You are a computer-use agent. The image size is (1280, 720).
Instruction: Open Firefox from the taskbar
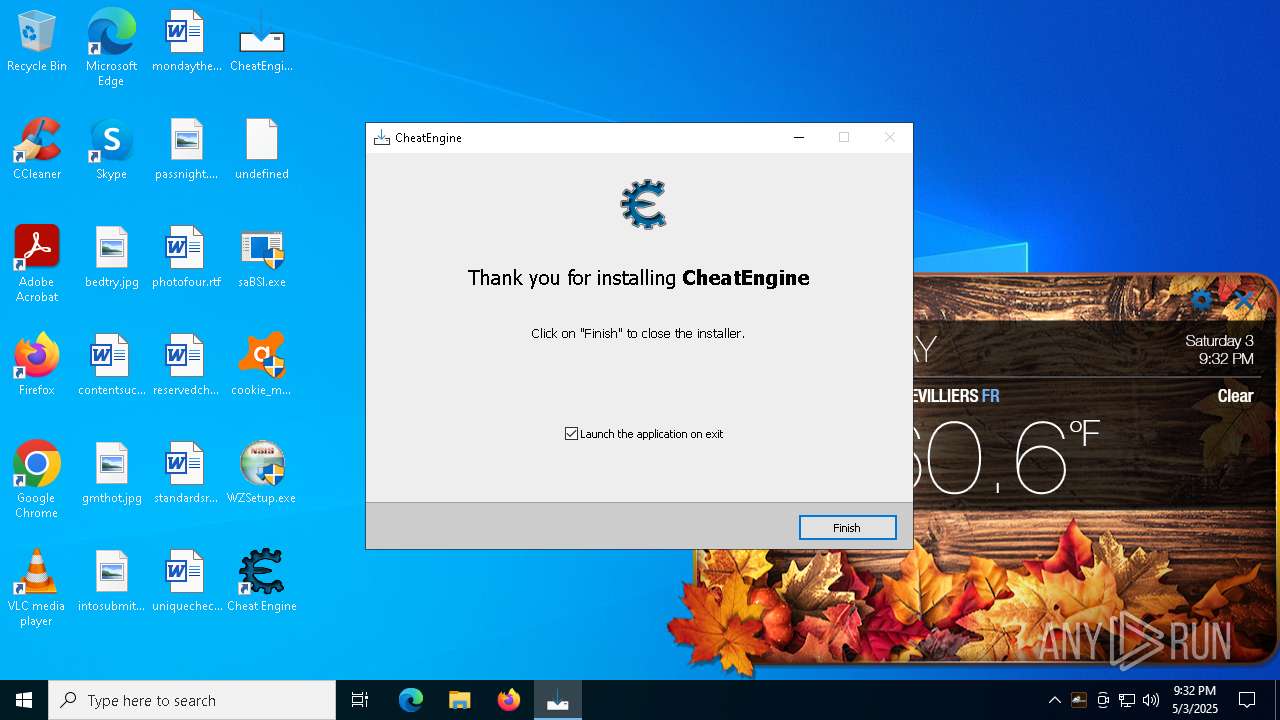pos(509,700)
